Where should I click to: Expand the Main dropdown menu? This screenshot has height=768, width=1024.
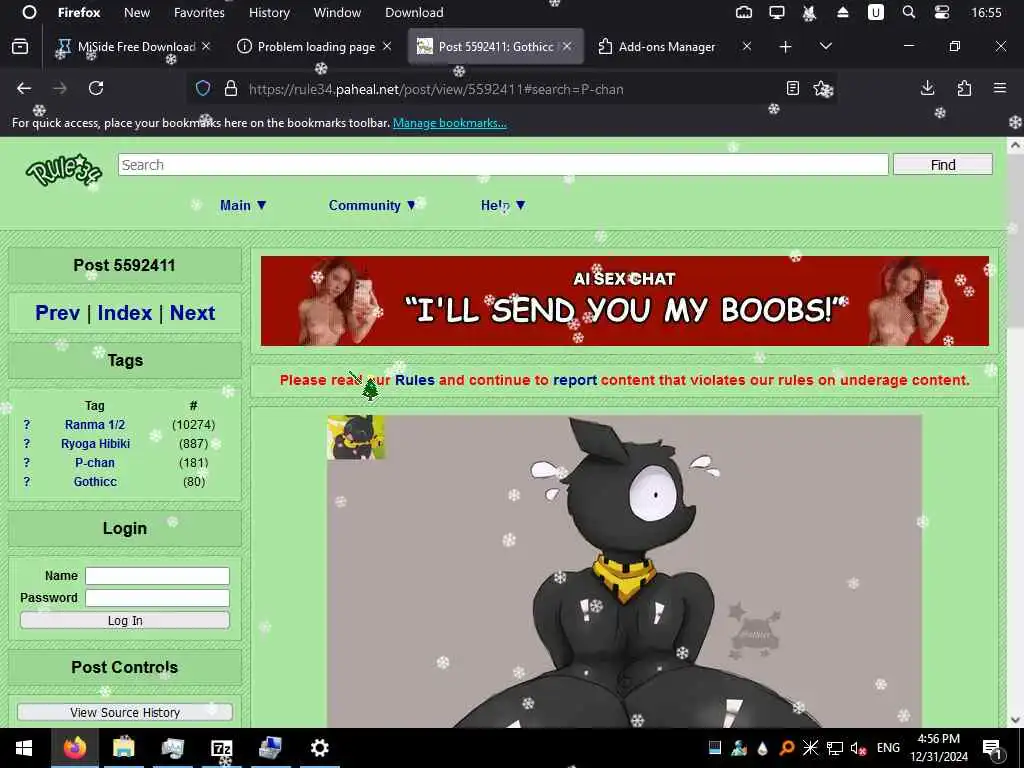pos(243,205)
